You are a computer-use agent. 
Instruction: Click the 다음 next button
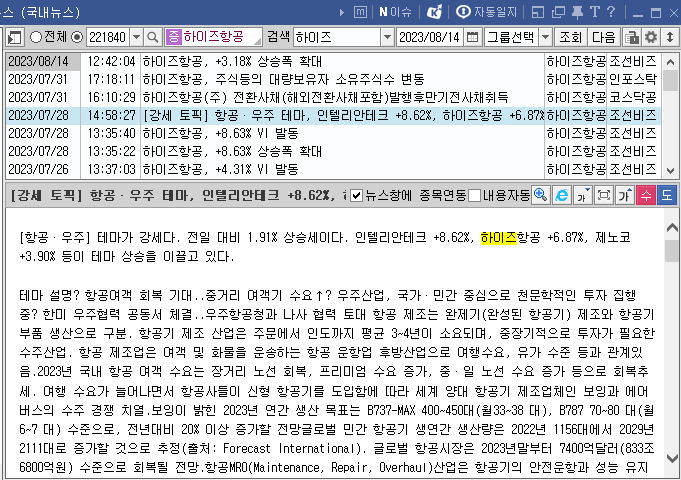pos(604,37)
